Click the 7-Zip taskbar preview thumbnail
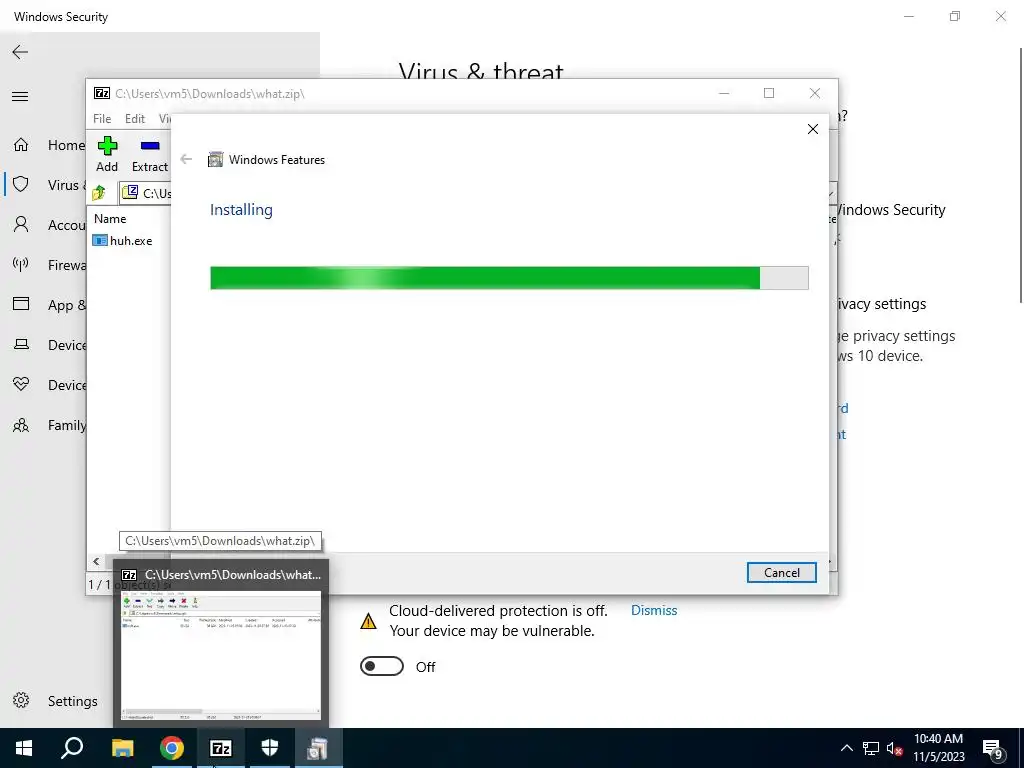The image size is (1024, 768). (221, 655)
